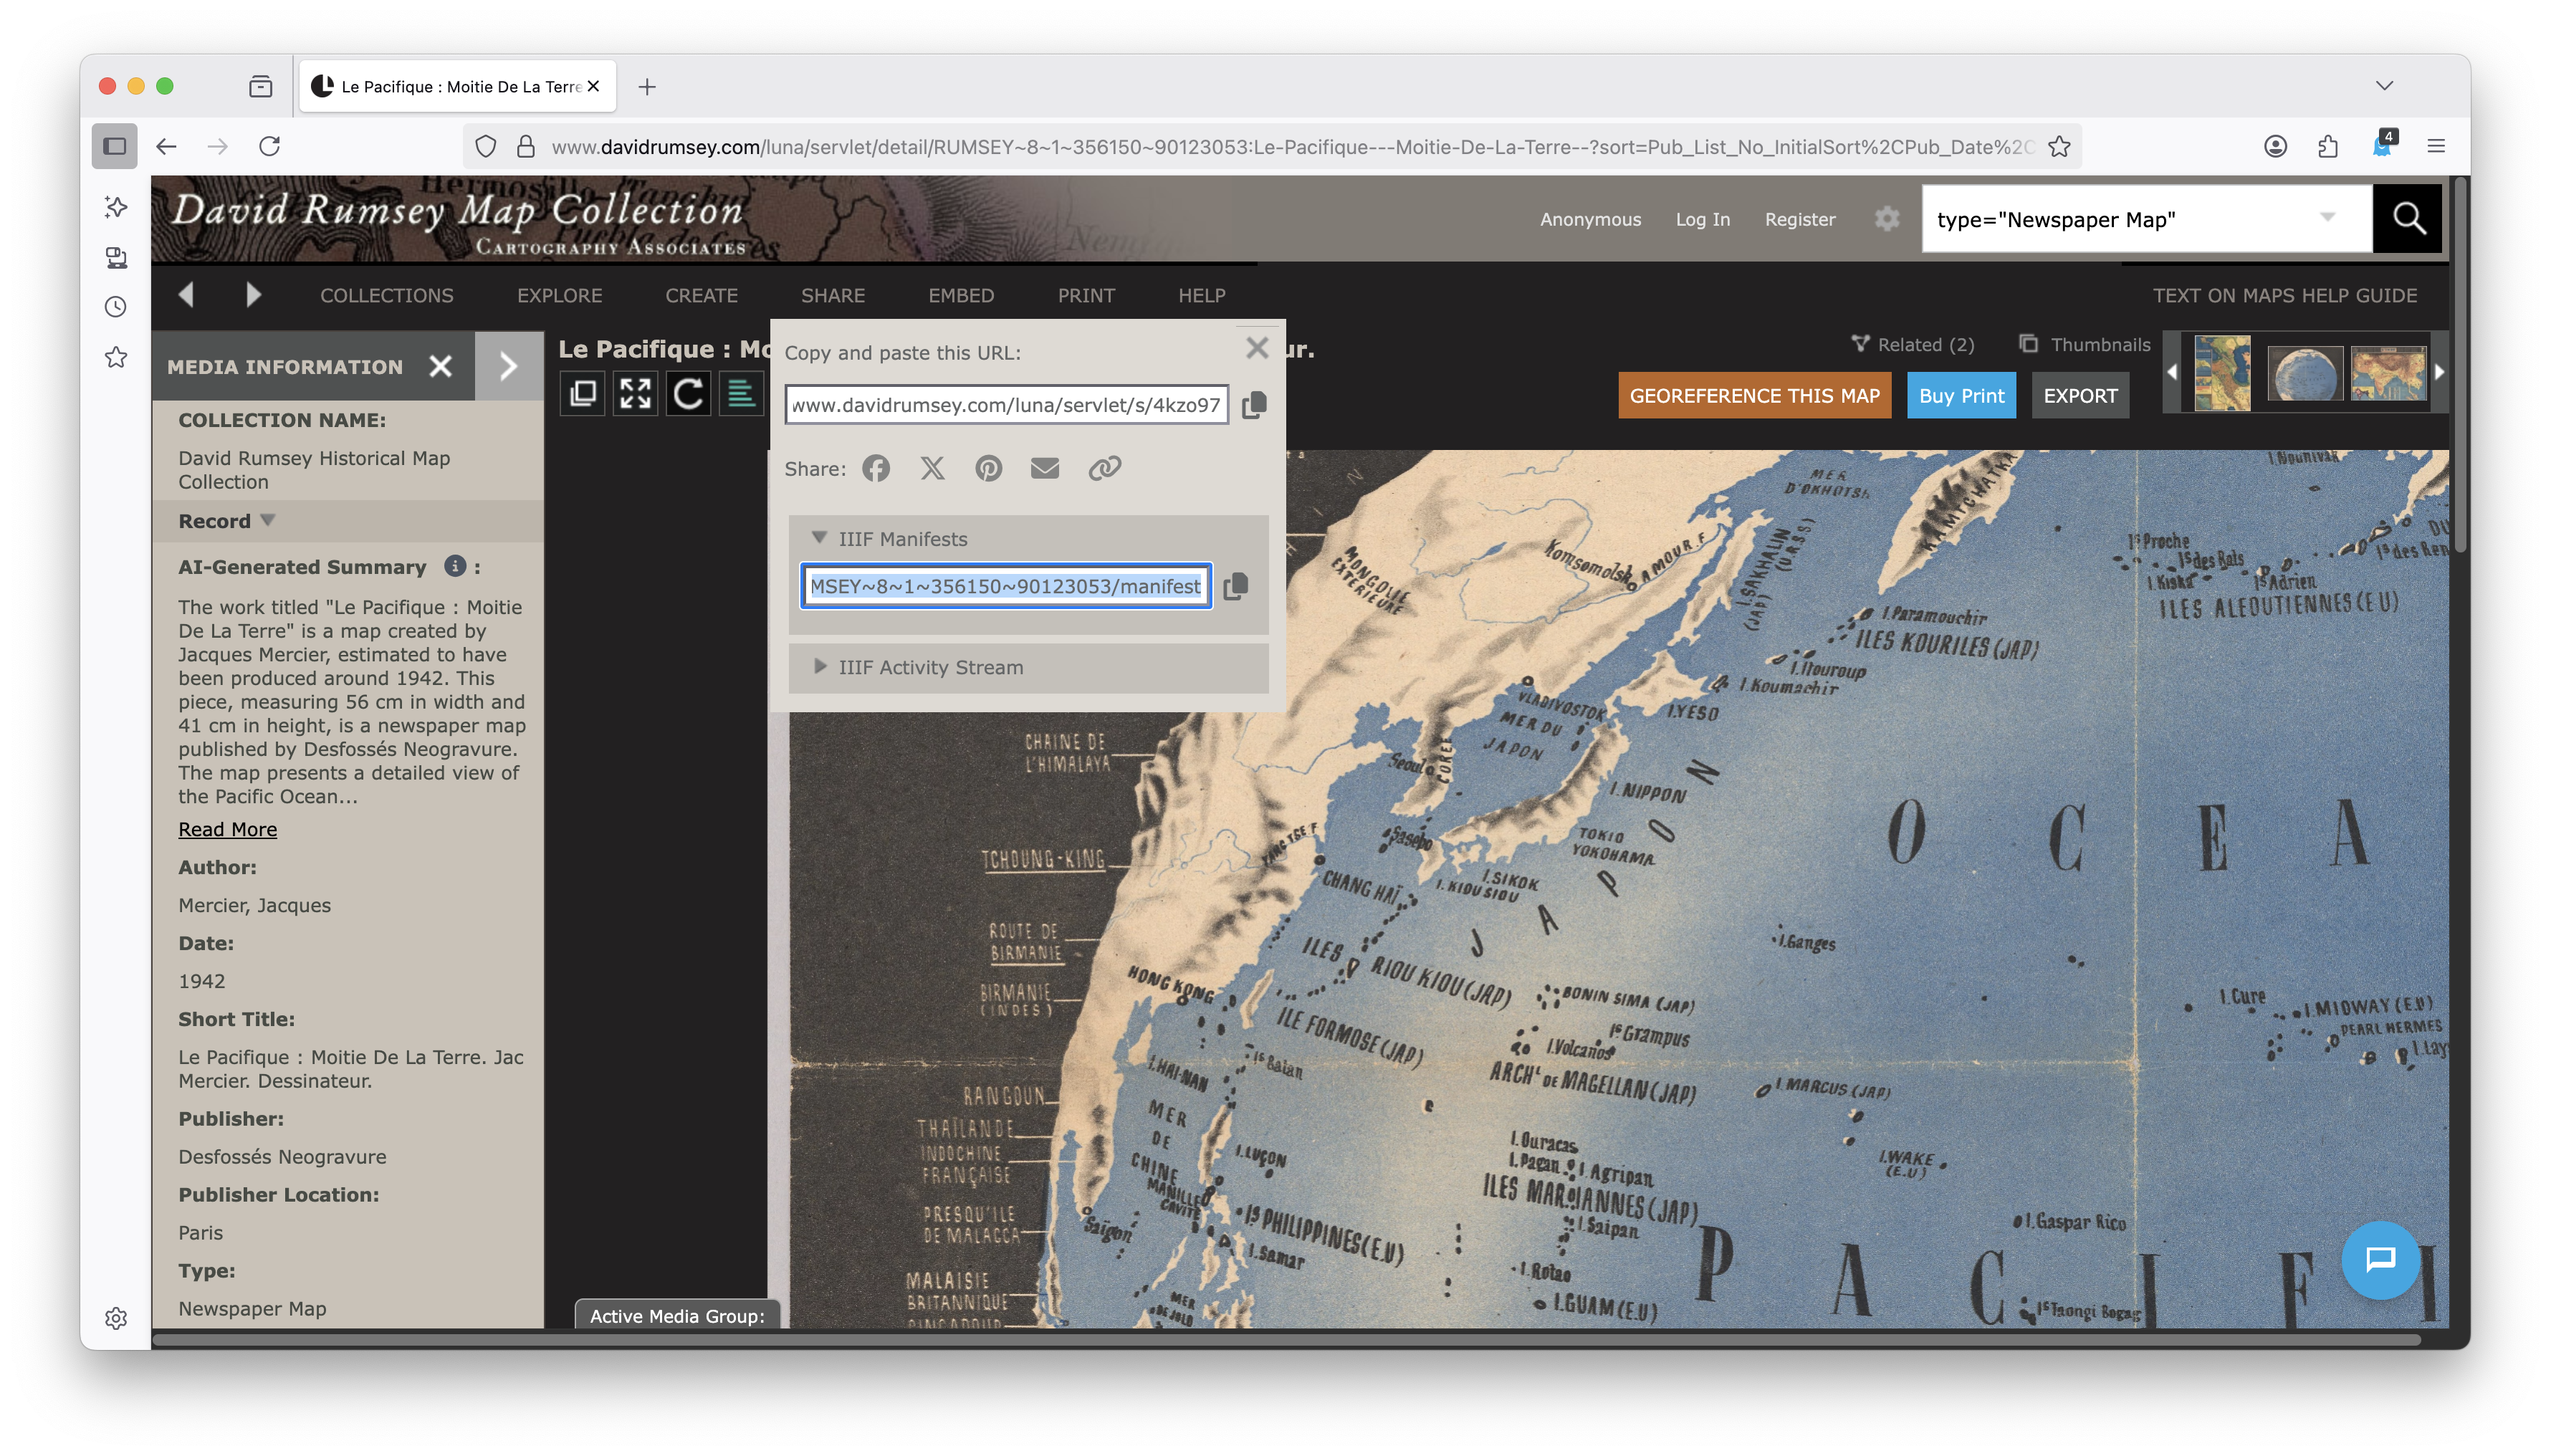
Task: Select the duplicate/compare view icon
Action: click(583, 393)
